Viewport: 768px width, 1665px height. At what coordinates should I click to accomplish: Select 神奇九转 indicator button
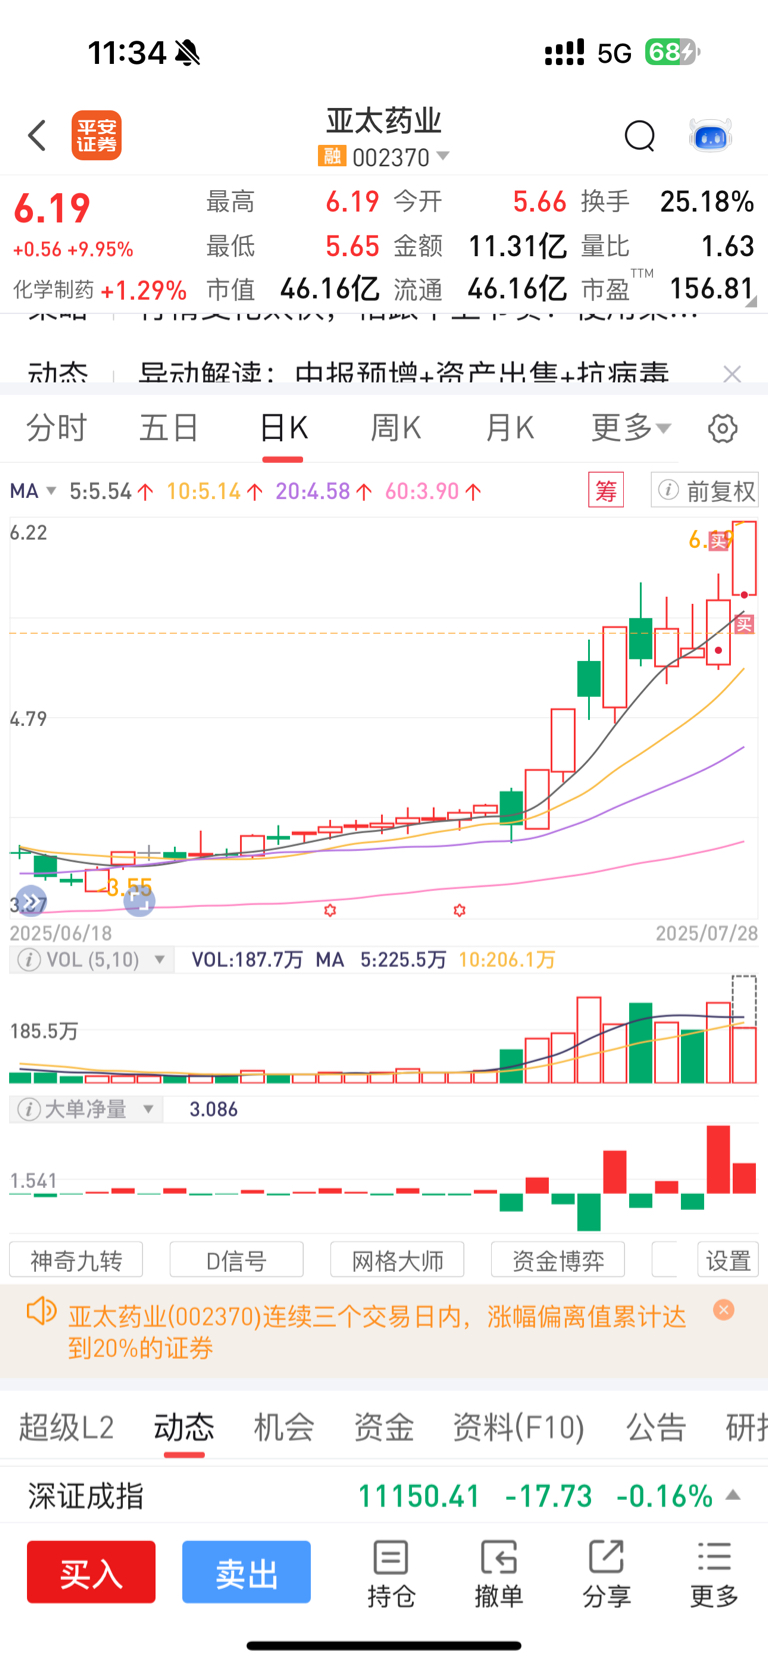point(76,1260)
